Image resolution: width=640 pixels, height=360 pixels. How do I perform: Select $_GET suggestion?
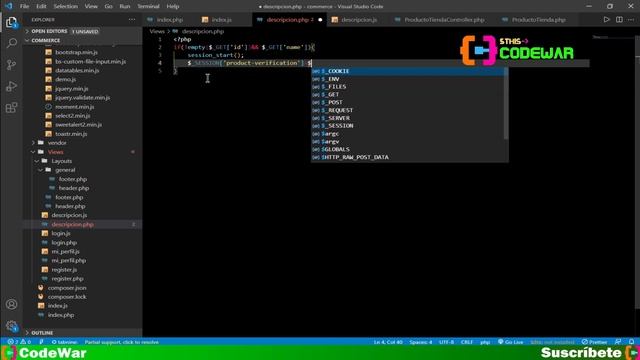(409, 94)
